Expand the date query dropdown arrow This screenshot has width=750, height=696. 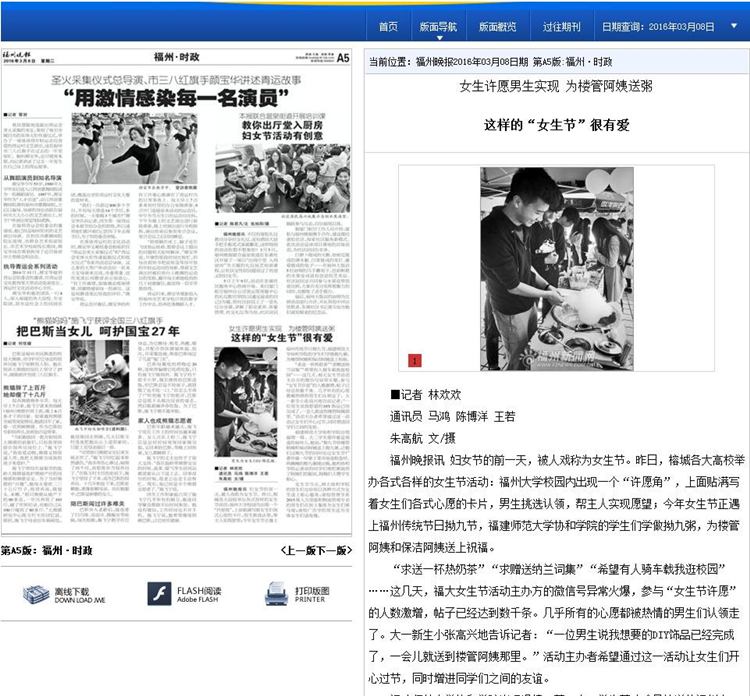pyautogui.click(x=734, y=26)
